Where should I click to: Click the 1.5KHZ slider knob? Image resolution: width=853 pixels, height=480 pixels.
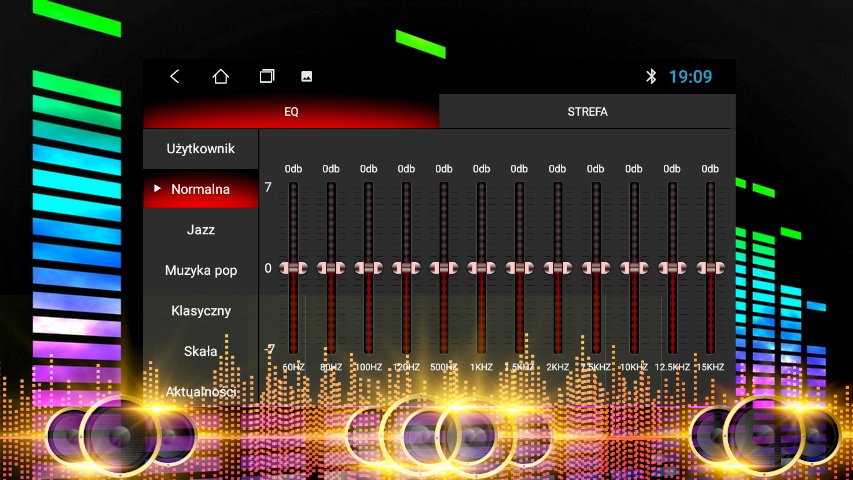tap(519, 268)
